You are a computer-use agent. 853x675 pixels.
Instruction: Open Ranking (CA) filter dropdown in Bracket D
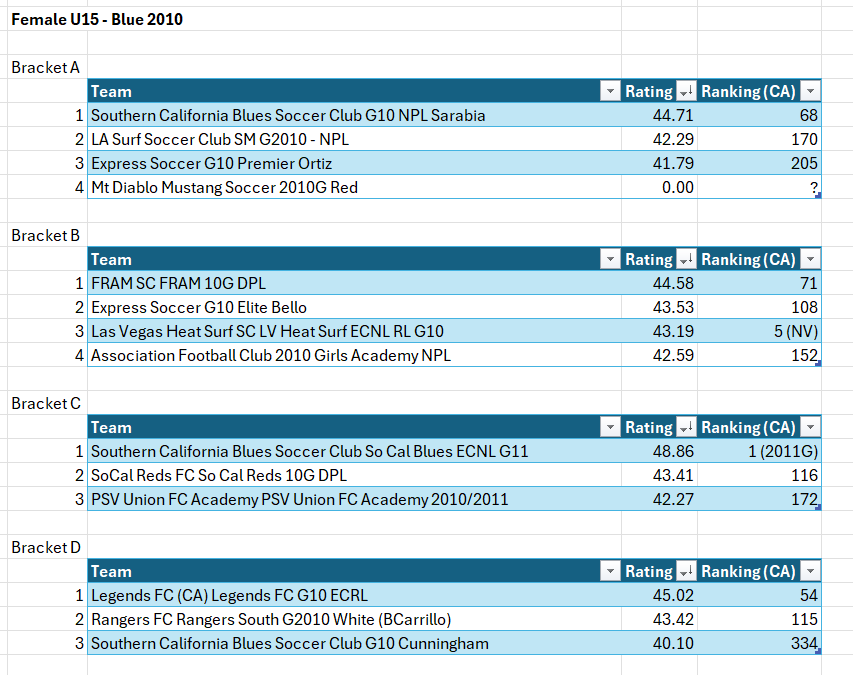click(x=810, y=571)
